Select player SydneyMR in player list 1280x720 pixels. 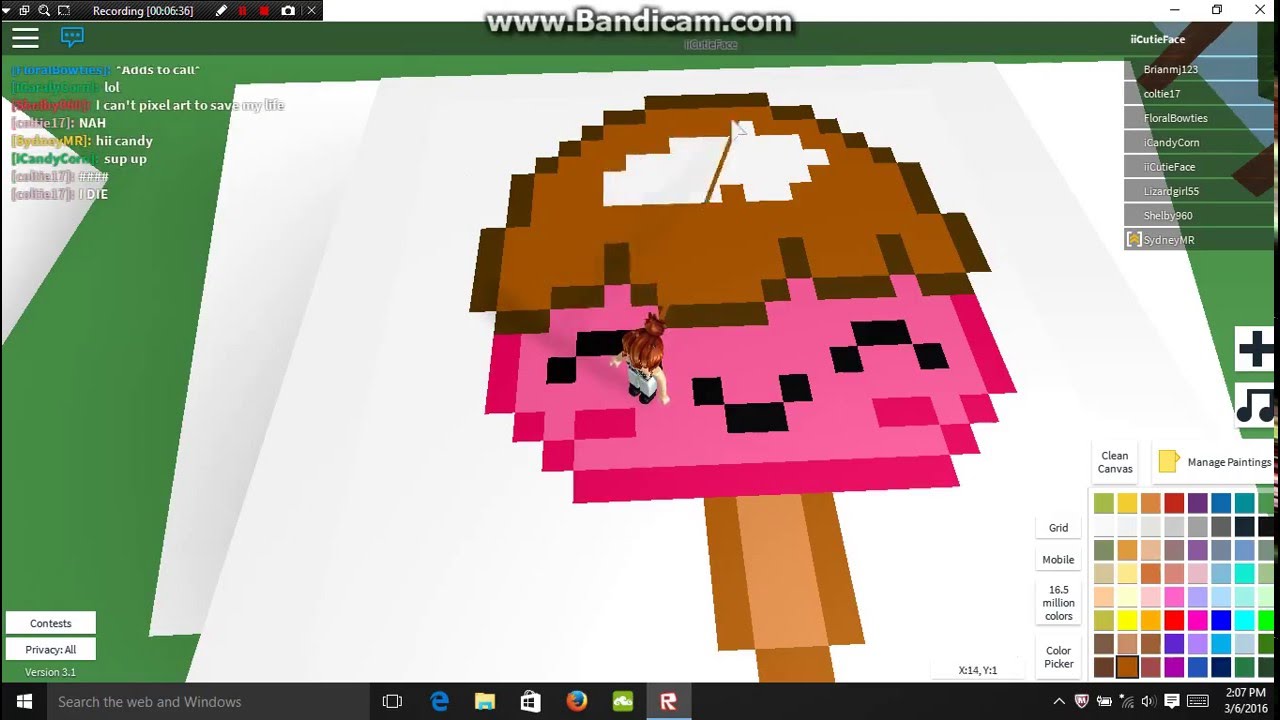tap(1201, 240)
